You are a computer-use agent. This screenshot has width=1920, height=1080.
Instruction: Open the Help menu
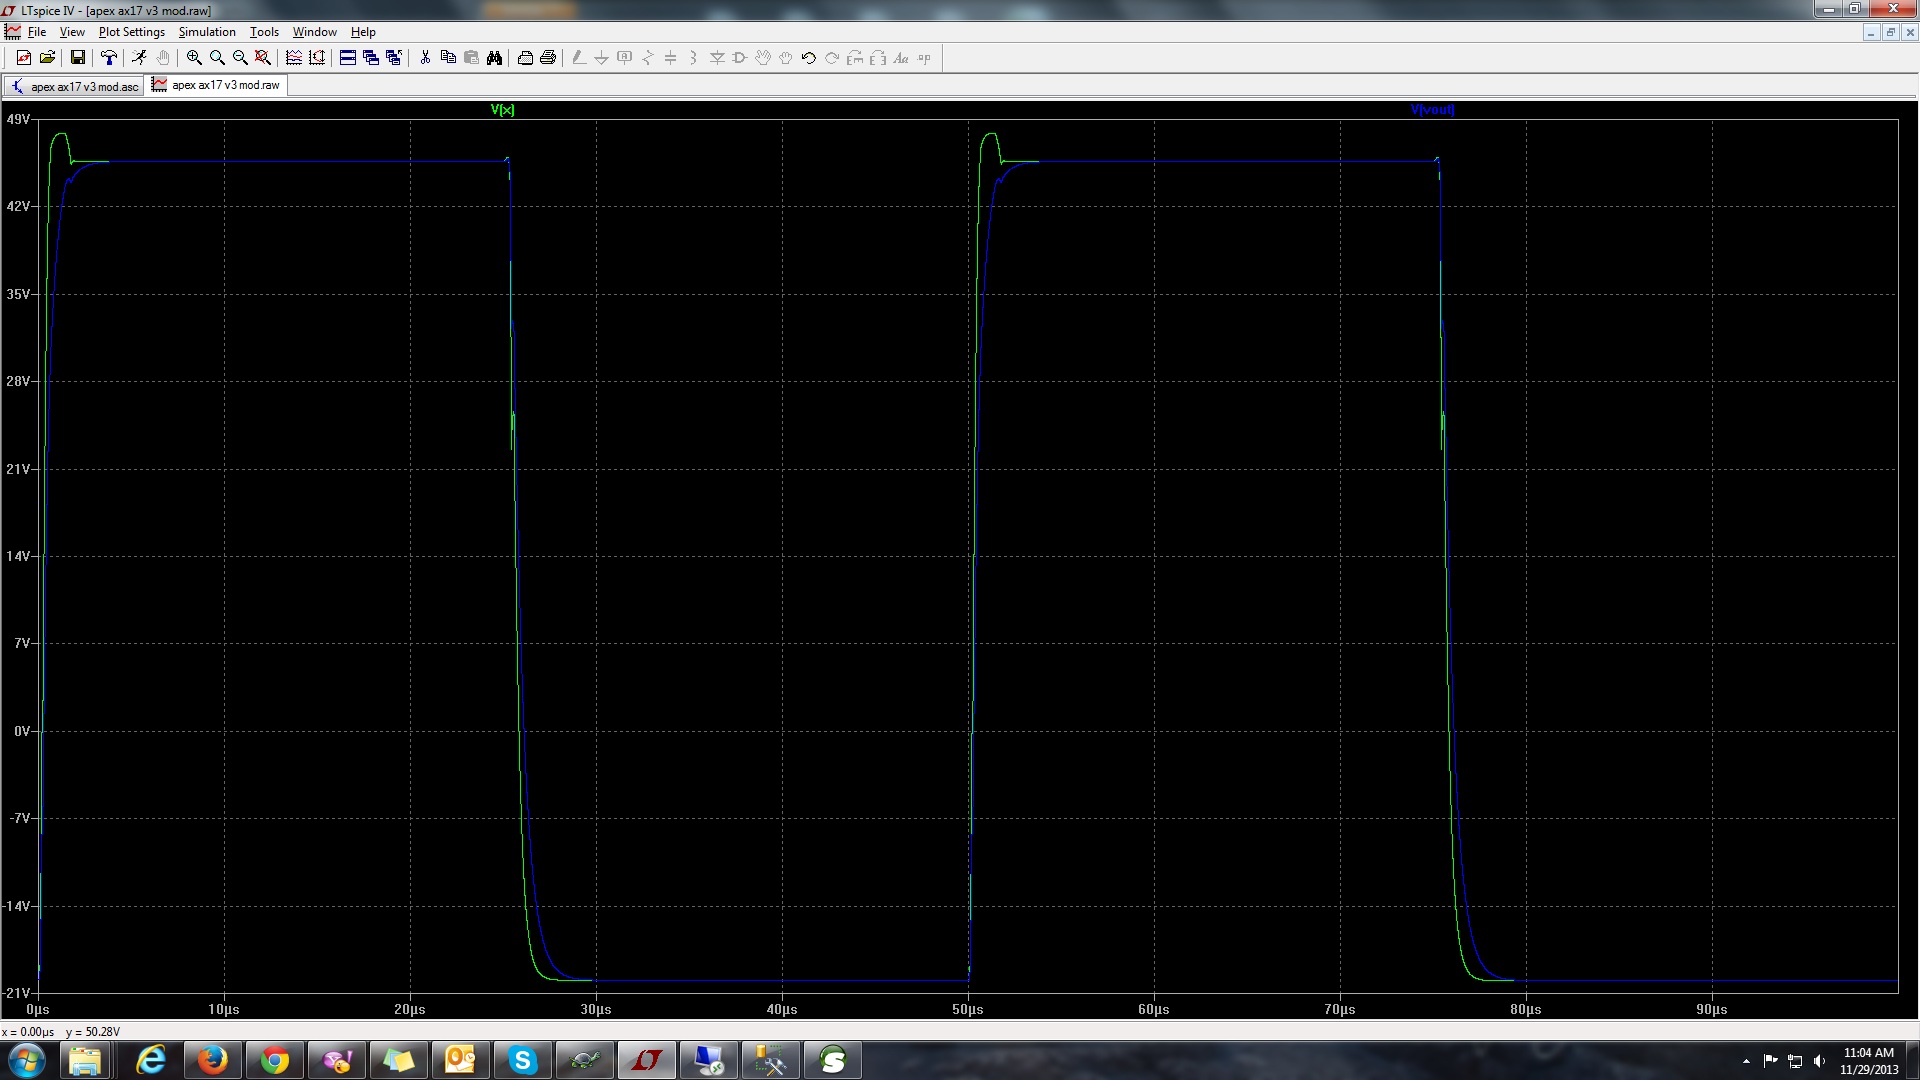363,32
